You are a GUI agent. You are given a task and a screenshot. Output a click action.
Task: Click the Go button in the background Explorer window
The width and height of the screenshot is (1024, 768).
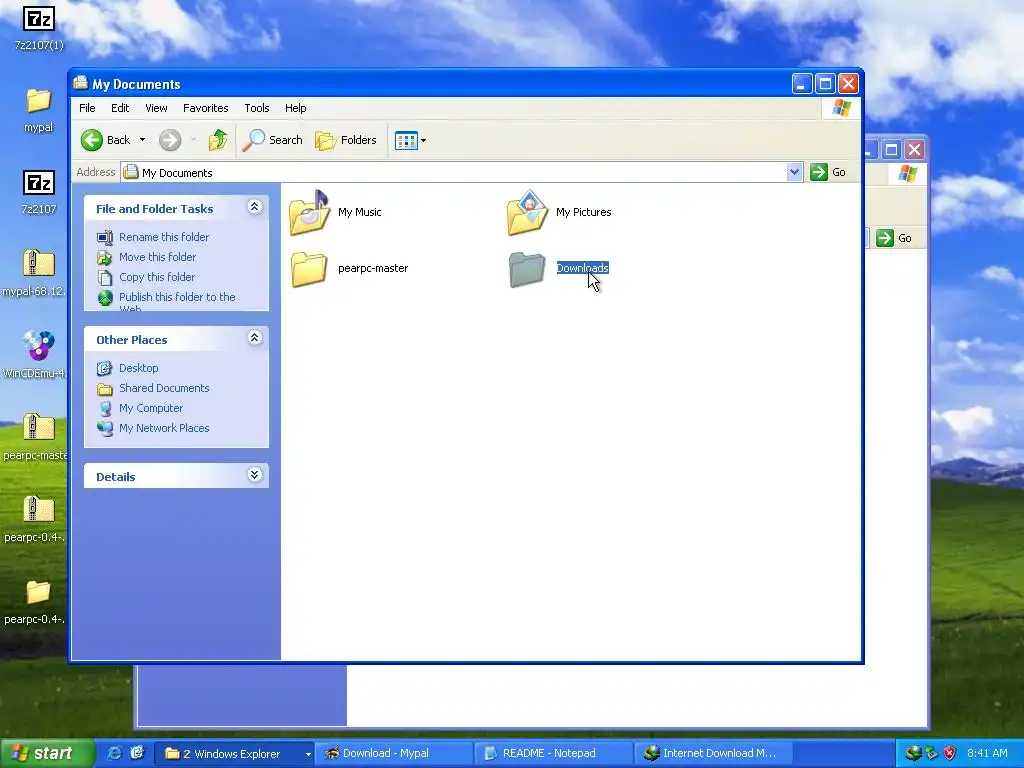[894, 238]
